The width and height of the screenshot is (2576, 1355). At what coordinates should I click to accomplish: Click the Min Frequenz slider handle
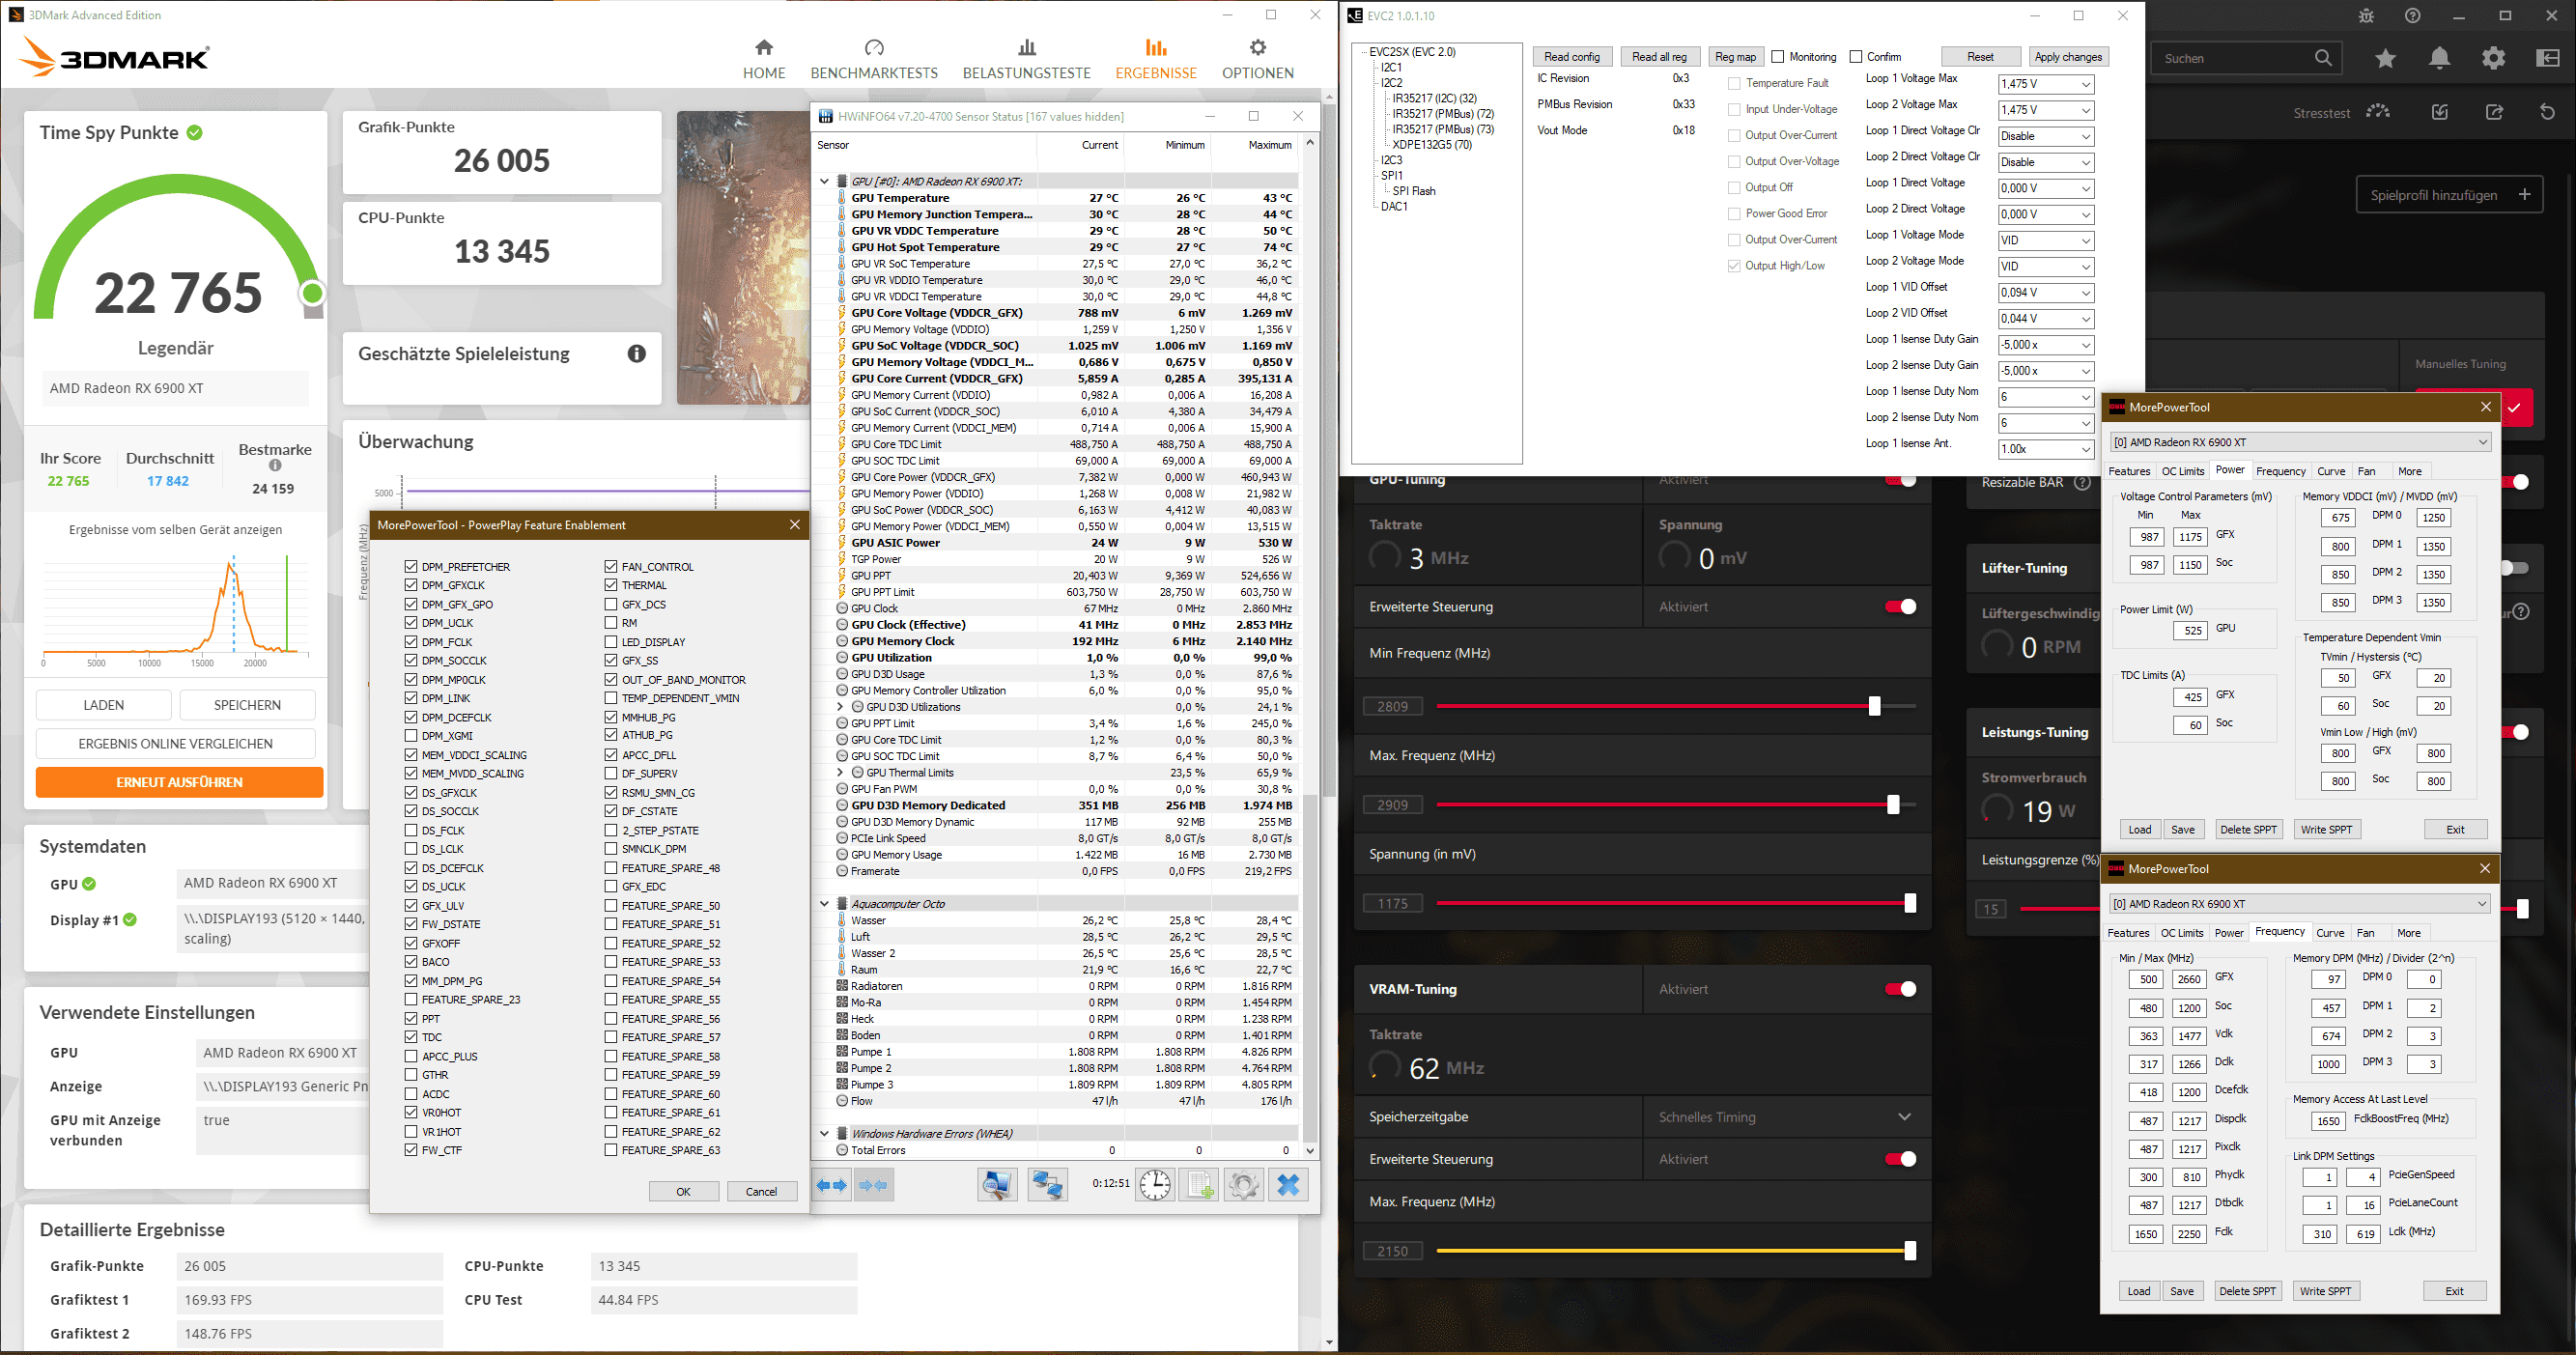pyautogui.click(x=1874, y=706)
